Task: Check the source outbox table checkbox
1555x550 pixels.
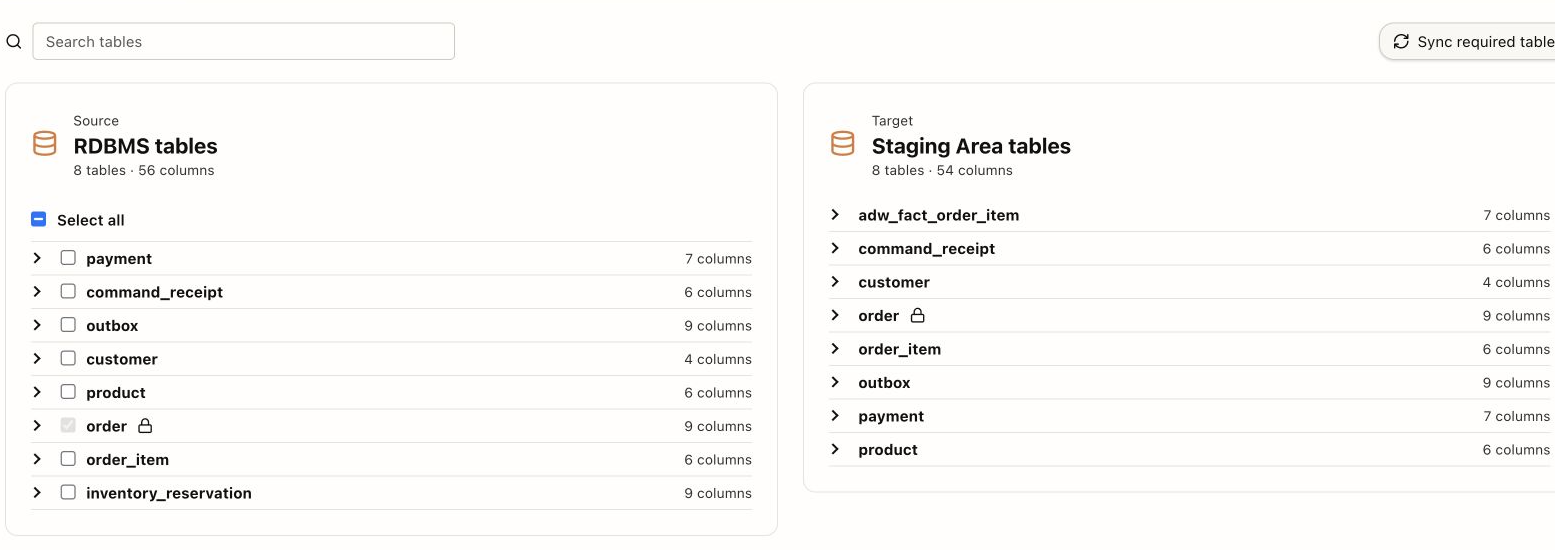Action: pyautogui.click(x=68, y=325)
